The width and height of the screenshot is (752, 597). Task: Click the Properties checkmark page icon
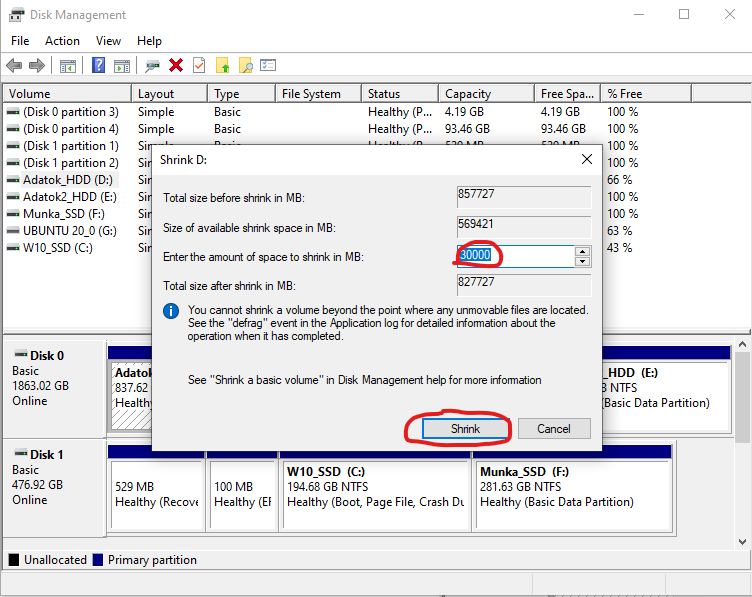pos(199,65)
